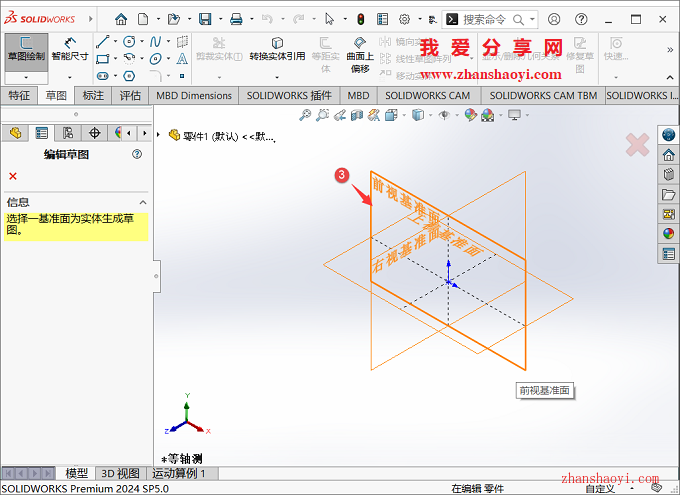Click the 草图绘制 sketch tool button

pyautogui.click(x=26, y=49)
